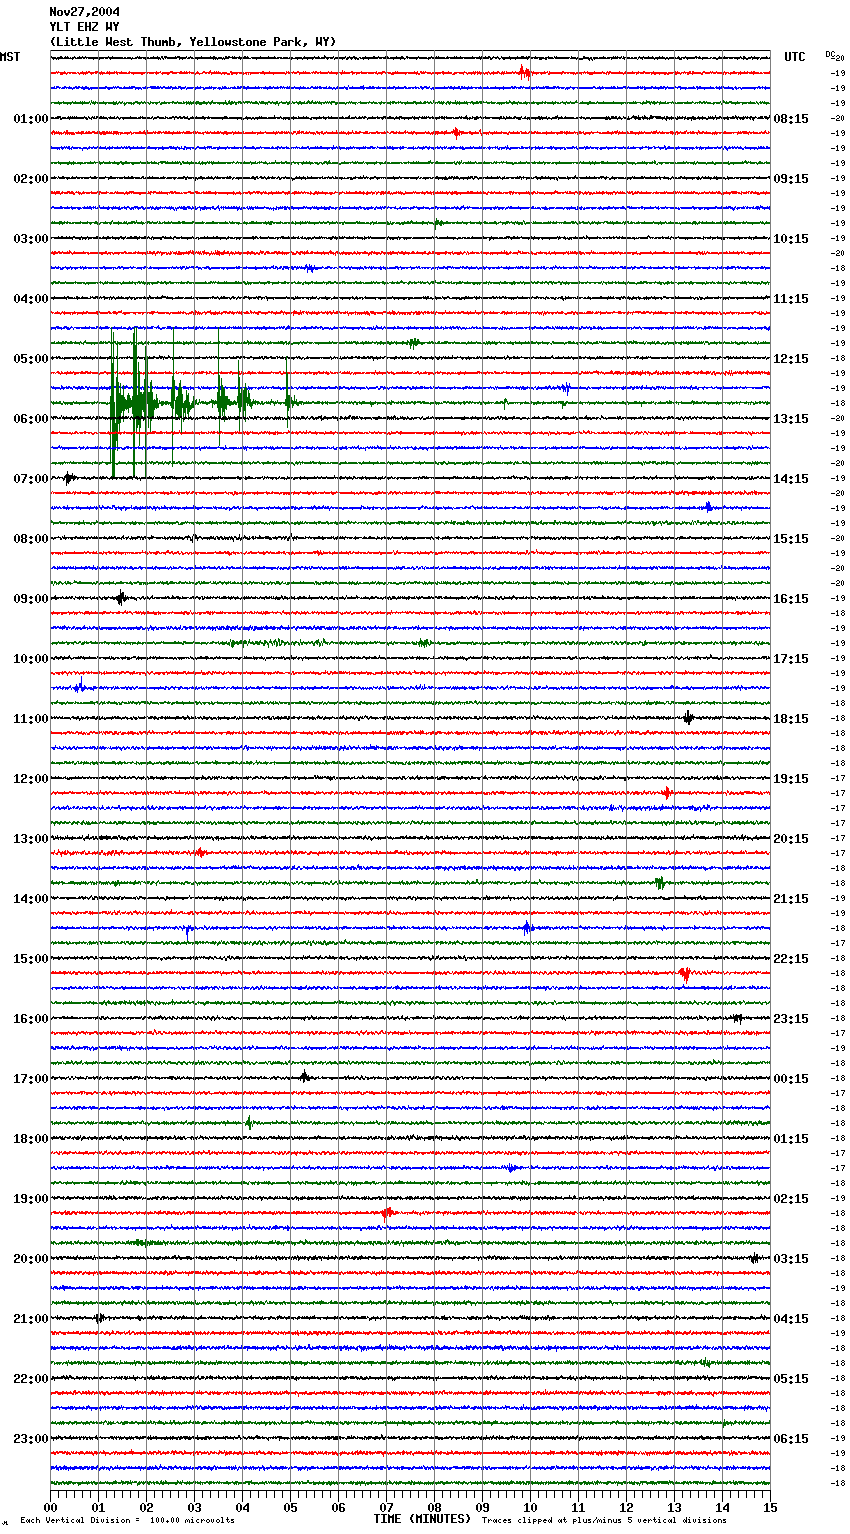
Task: Select the 09:00 MST row label
Action: [x=31, y=599]
